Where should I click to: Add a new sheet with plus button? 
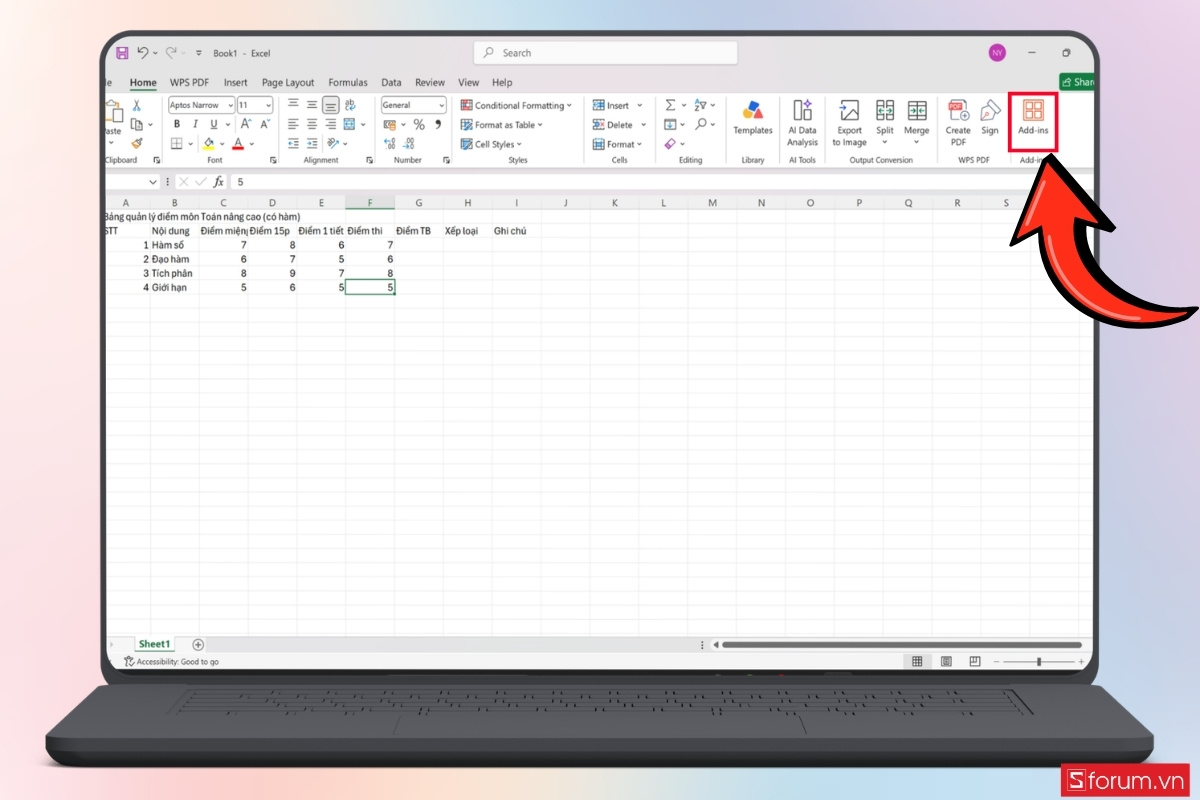click(198, 645)
